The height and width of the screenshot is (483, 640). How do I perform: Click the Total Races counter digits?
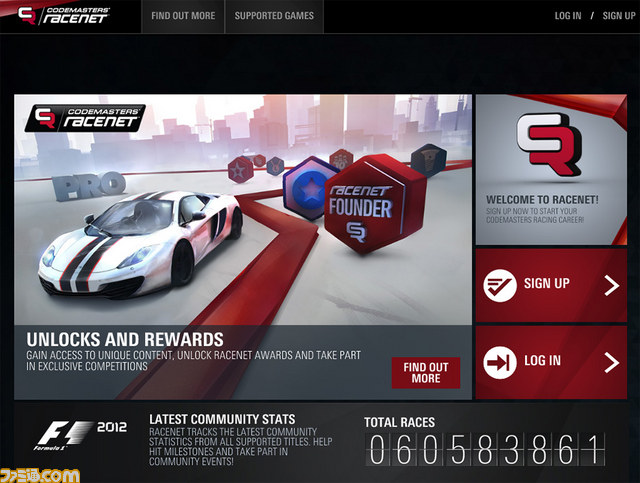coord(485,450)
